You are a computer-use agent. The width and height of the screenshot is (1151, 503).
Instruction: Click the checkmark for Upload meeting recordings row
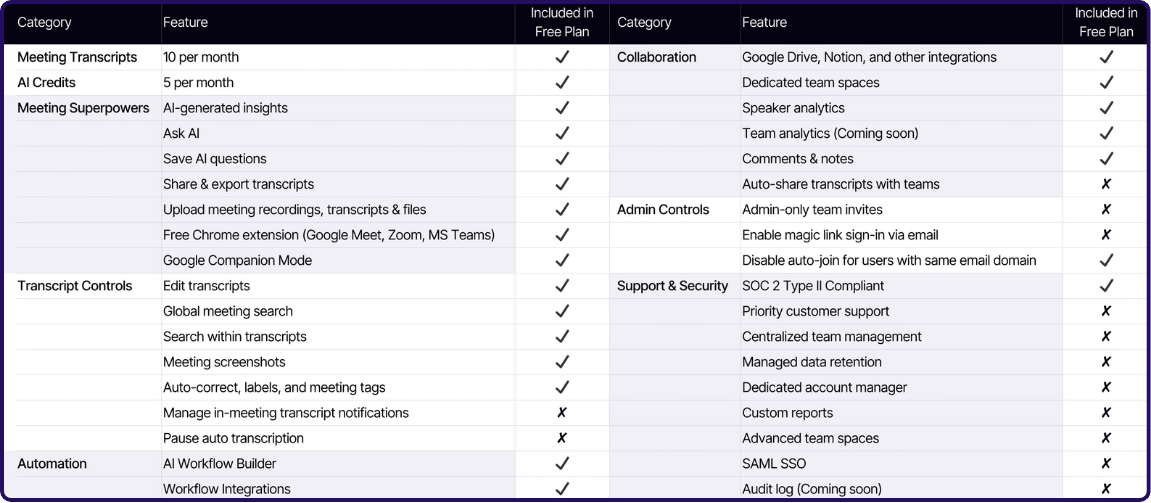(562, 210)
